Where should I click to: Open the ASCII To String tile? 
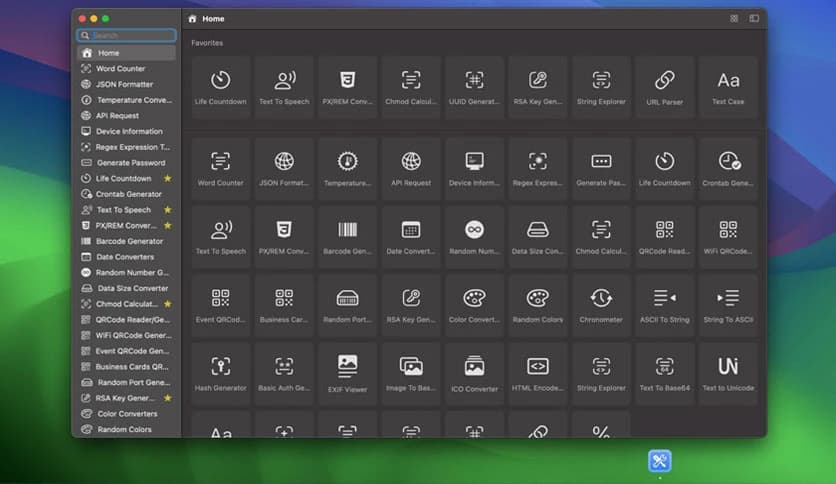pos(664,303)
